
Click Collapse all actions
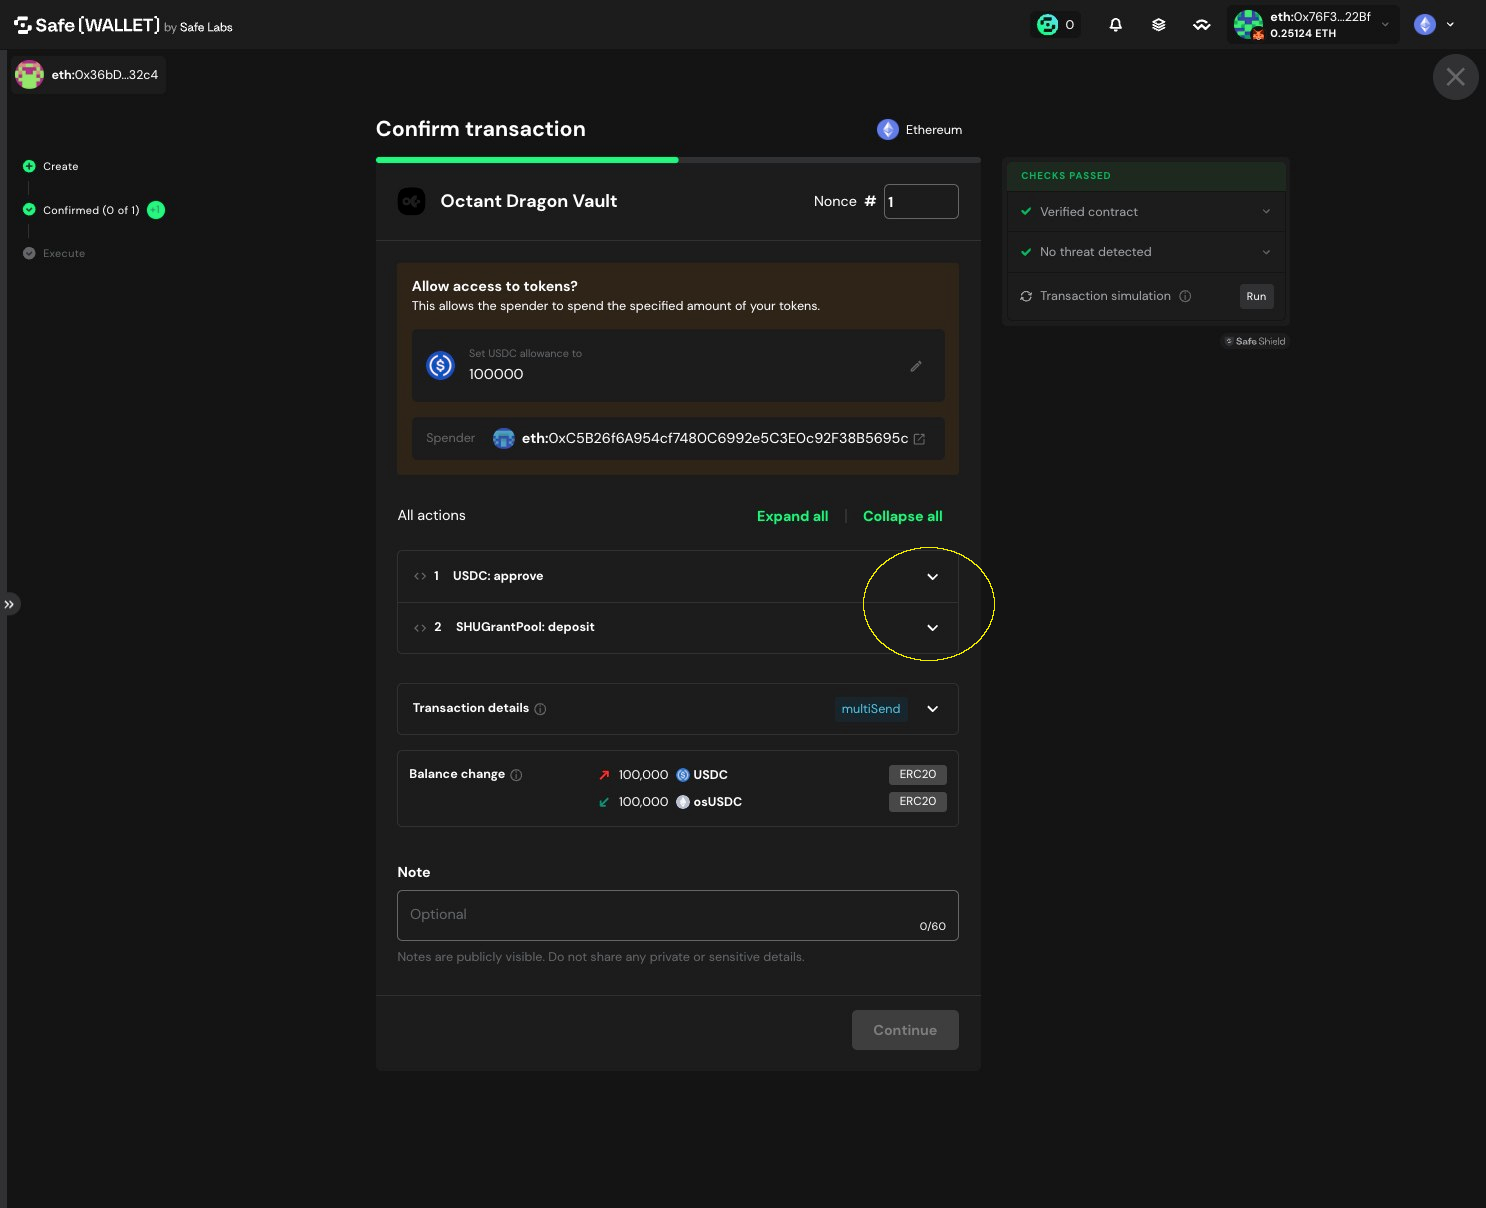902,516
